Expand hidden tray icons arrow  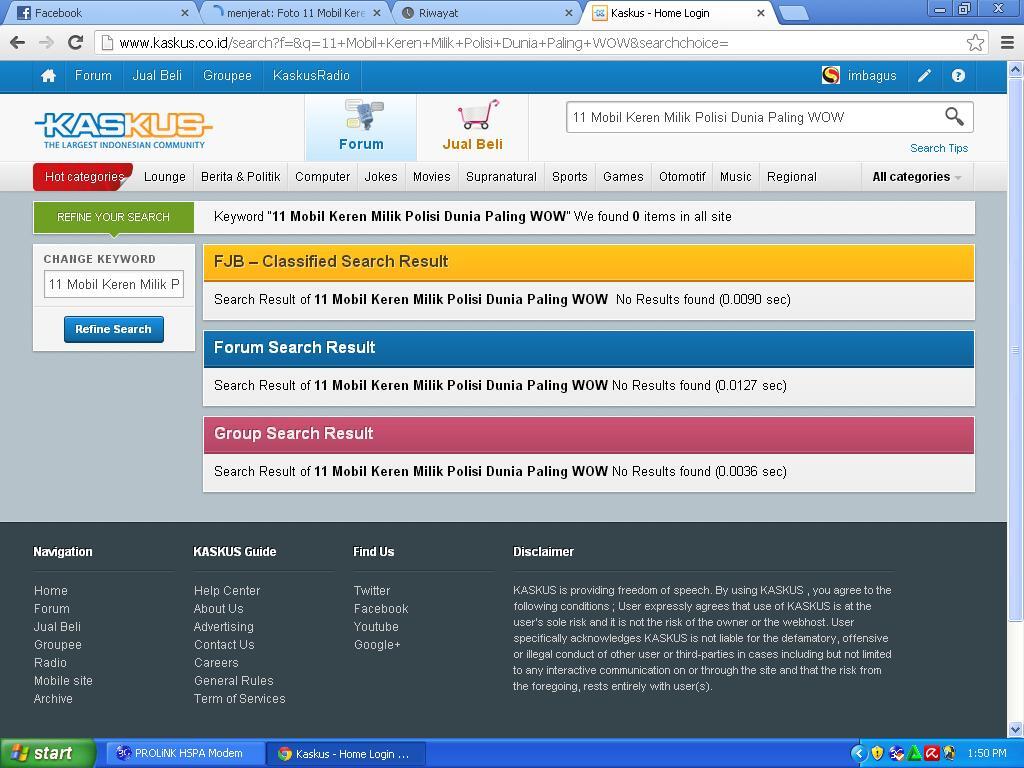click(859, 754)
